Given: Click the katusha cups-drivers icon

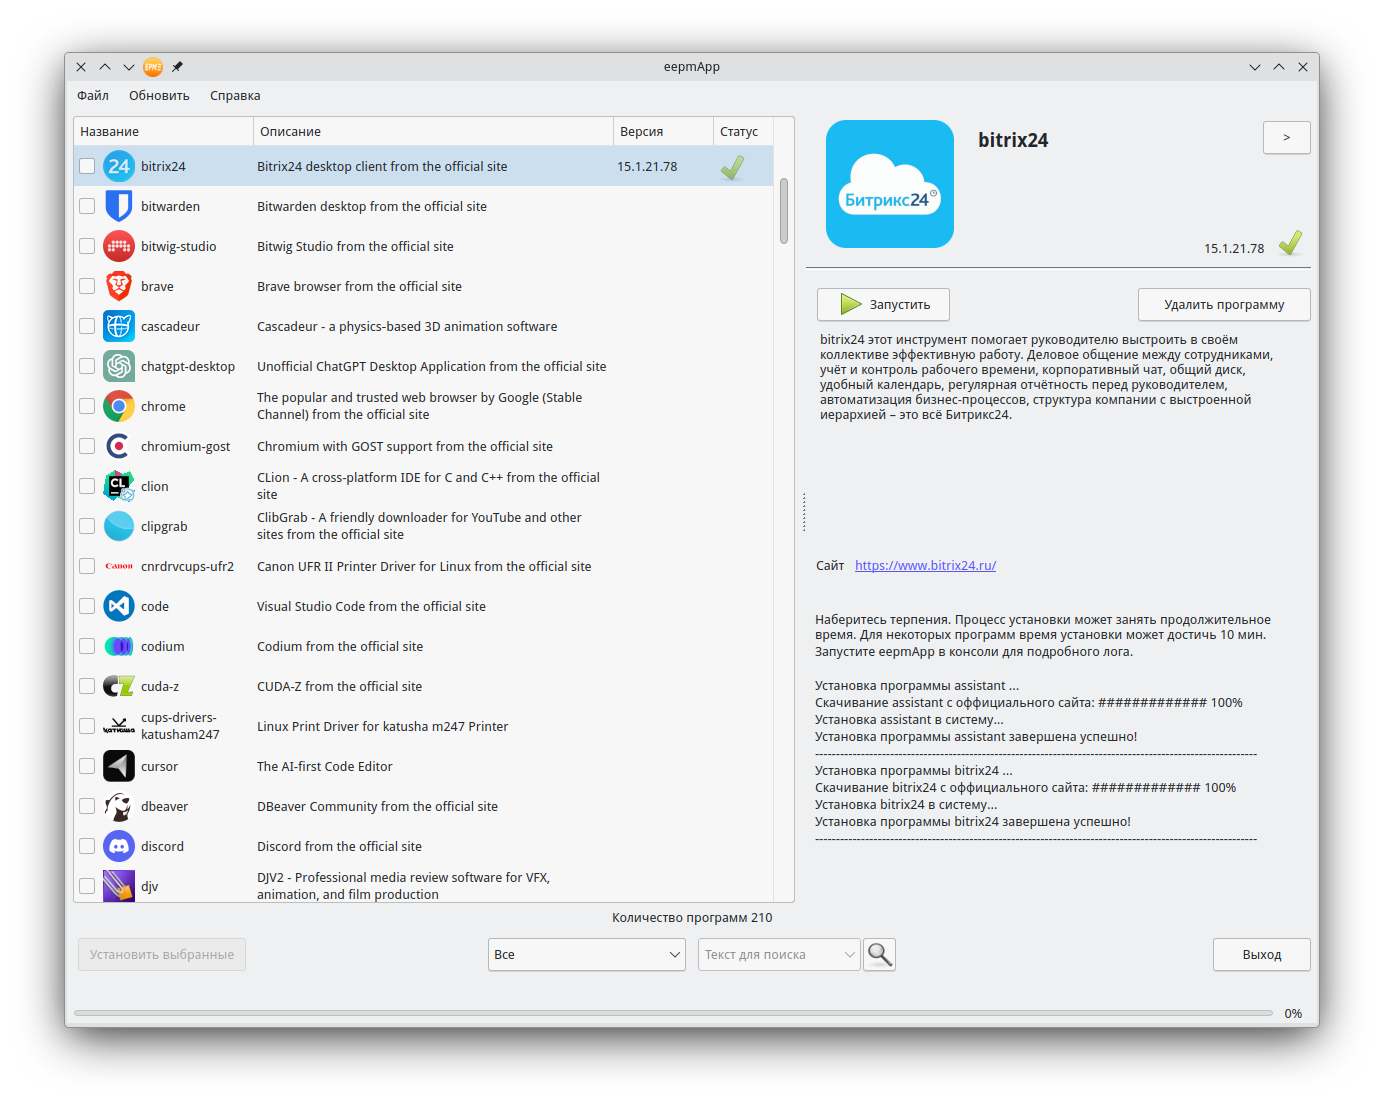Looking at the screenshot, I should pos(119,726).
